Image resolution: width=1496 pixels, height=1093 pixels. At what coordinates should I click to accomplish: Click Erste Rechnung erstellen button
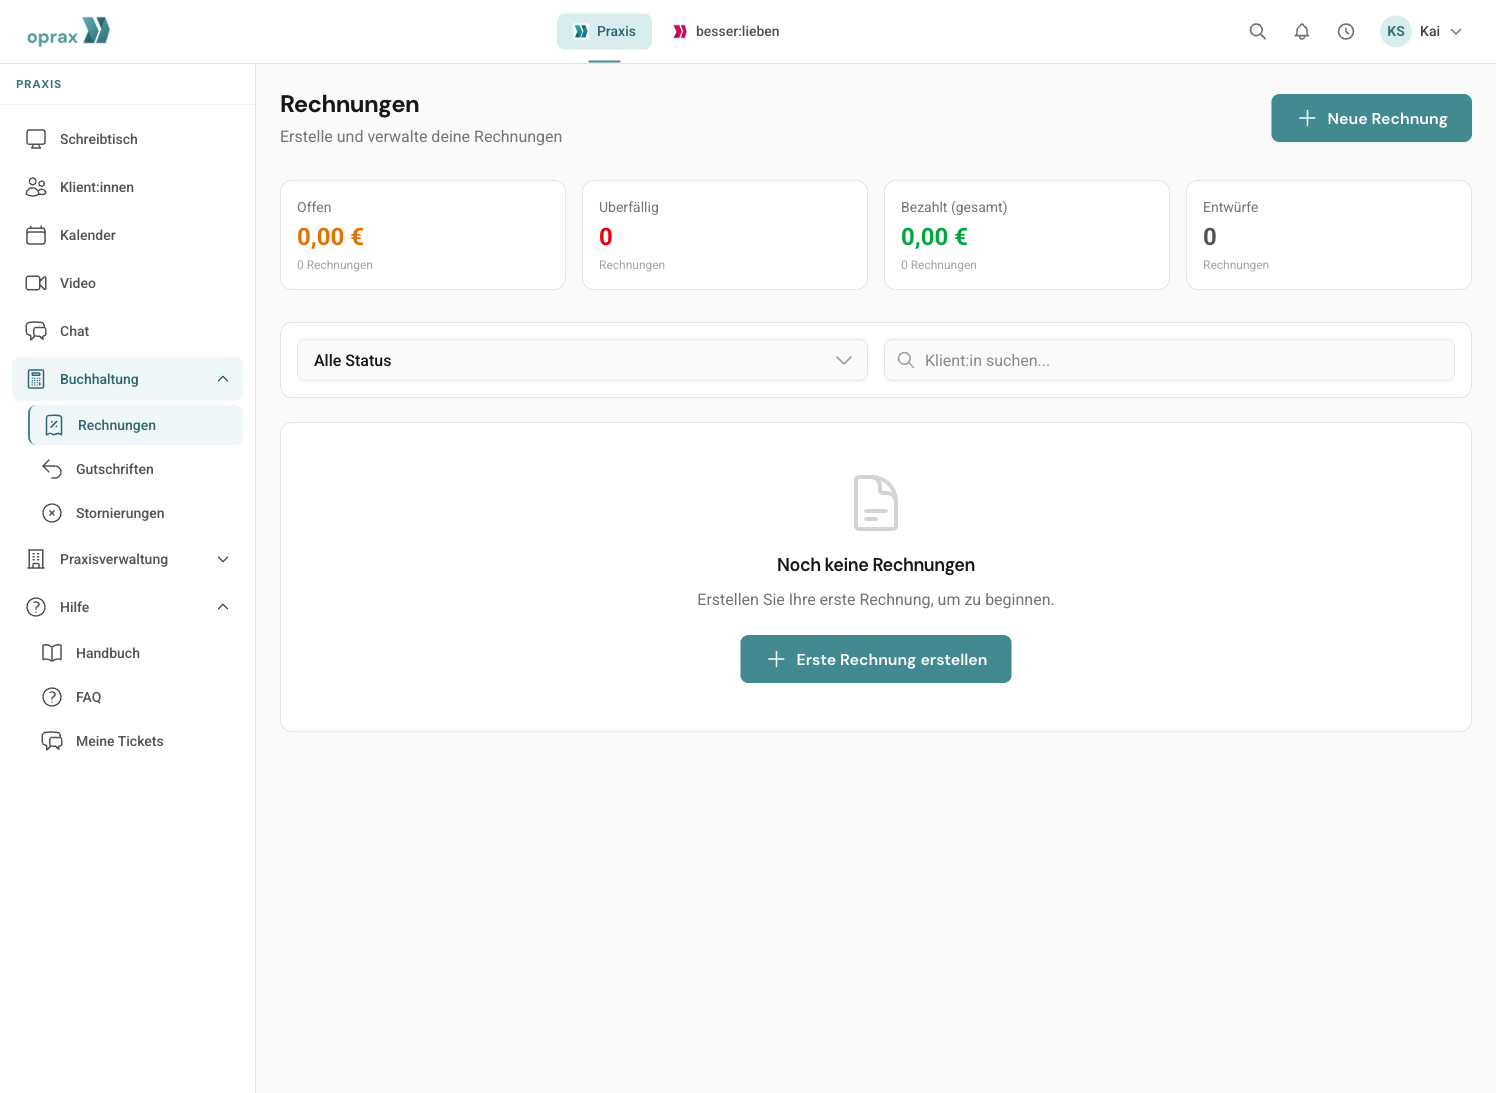(876, 659)
